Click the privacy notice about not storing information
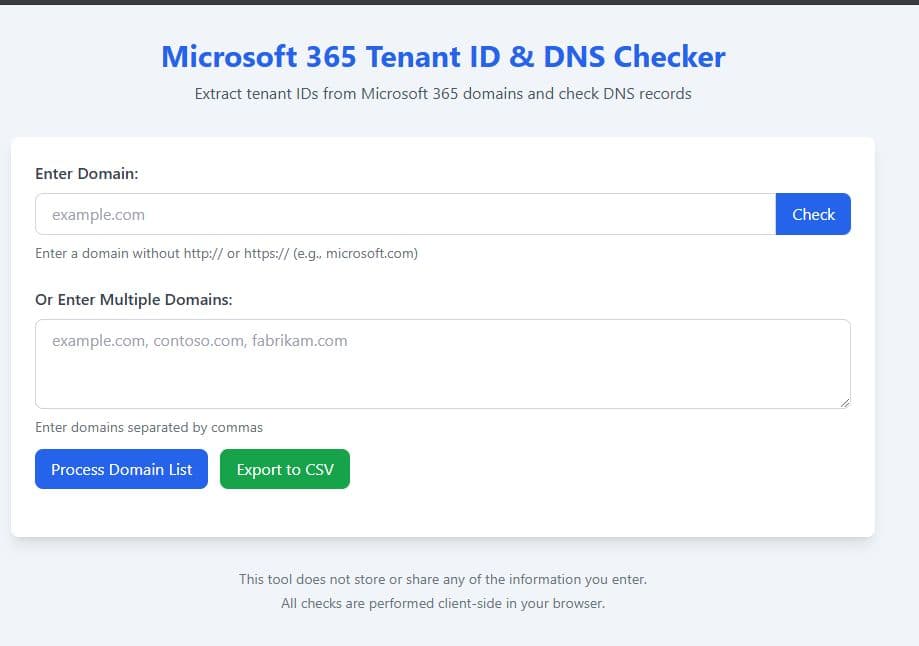Viewport: 919px width, 646px height. pos(441,579)
